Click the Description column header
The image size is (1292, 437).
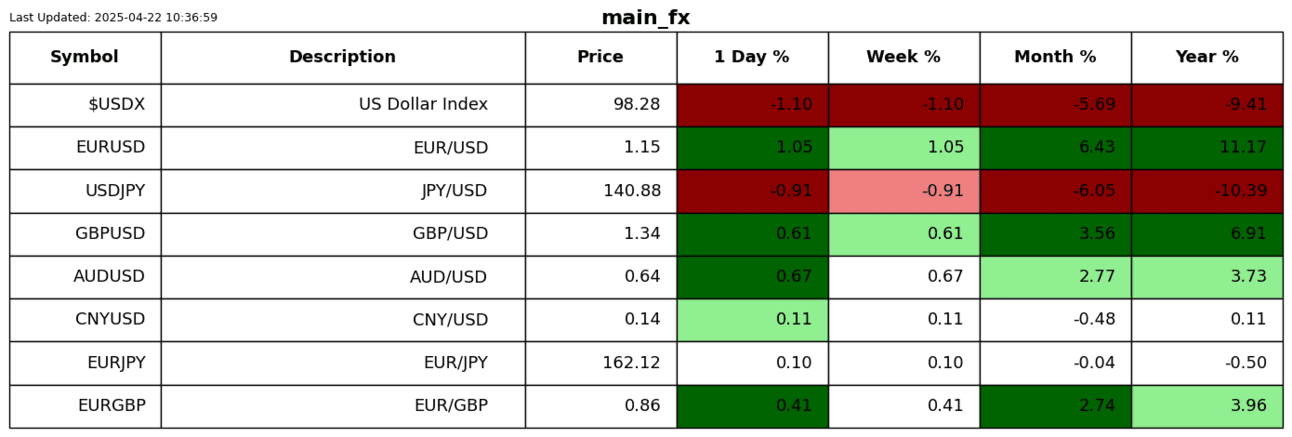342,57
